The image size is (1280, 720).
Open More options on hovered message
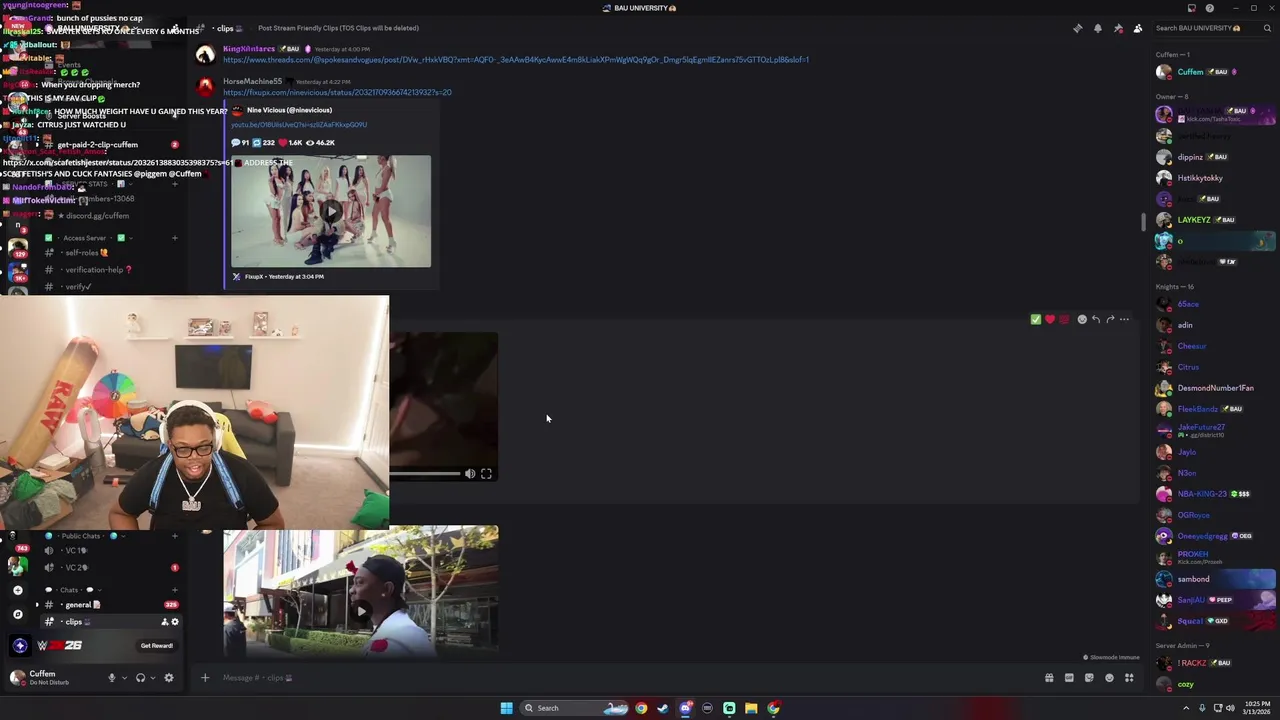pyautogui.click(x=1124, y=319)
